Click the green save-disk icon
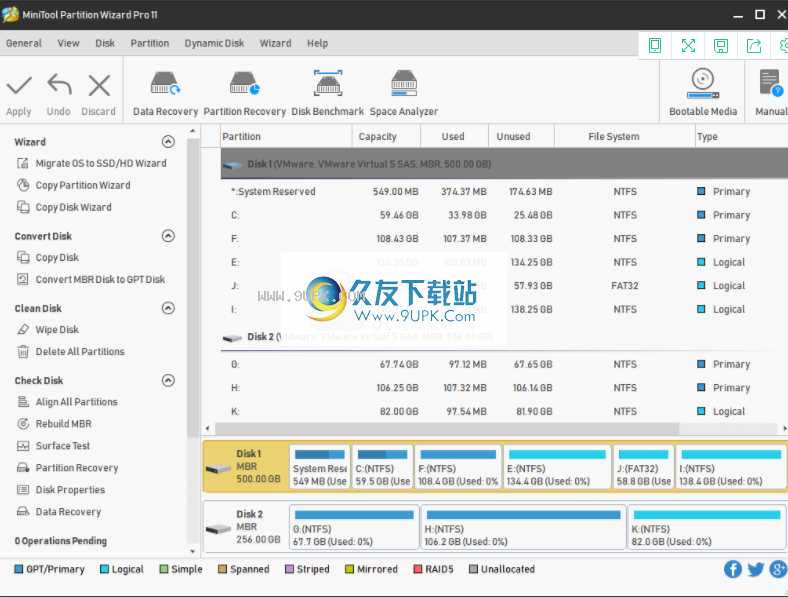788x598 pixels. (721, 46)
